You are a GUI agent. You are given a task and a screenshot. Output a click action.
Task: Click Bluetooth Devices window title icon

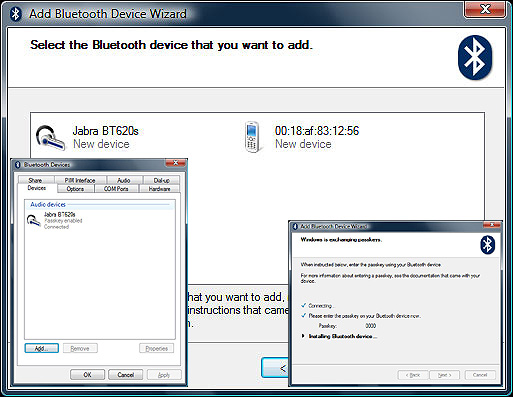click(18, 165)
